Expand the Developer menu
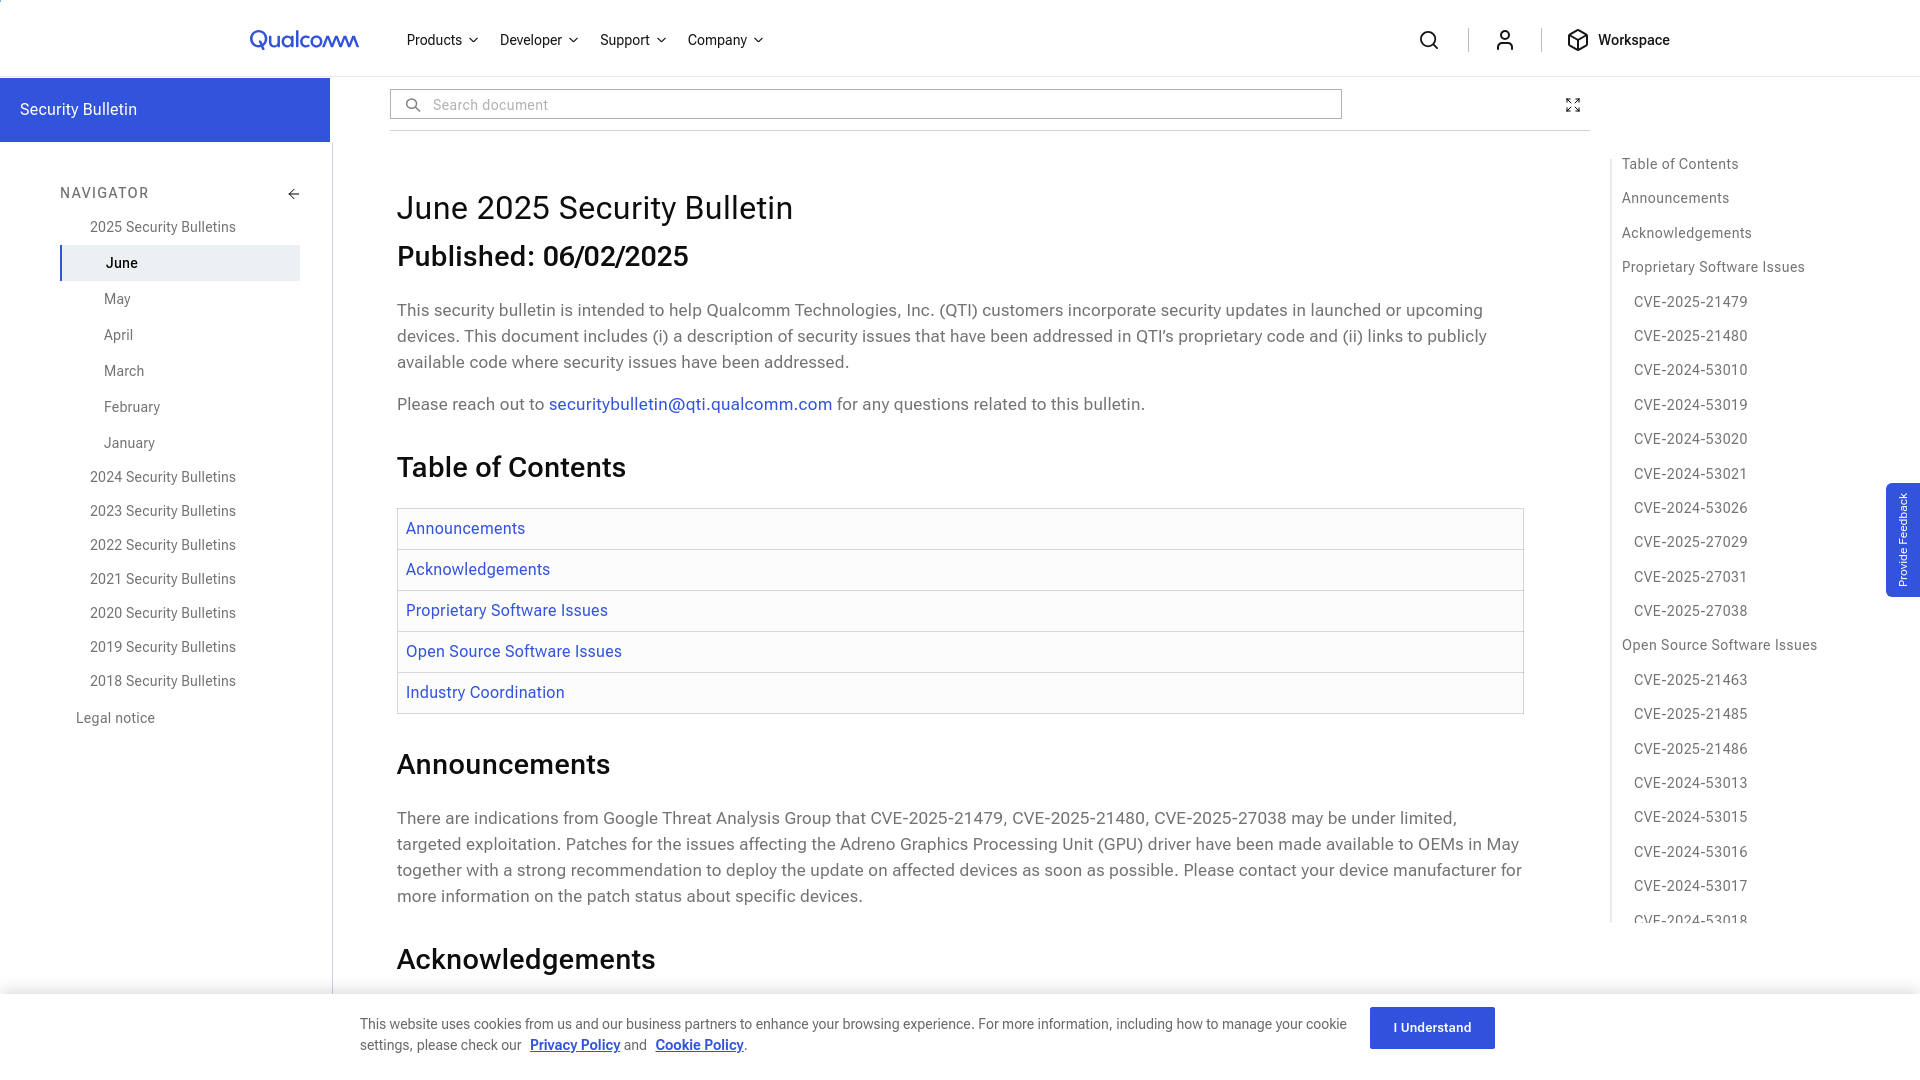Viewport: 1920px width, 1080px height. pos(539,40)
